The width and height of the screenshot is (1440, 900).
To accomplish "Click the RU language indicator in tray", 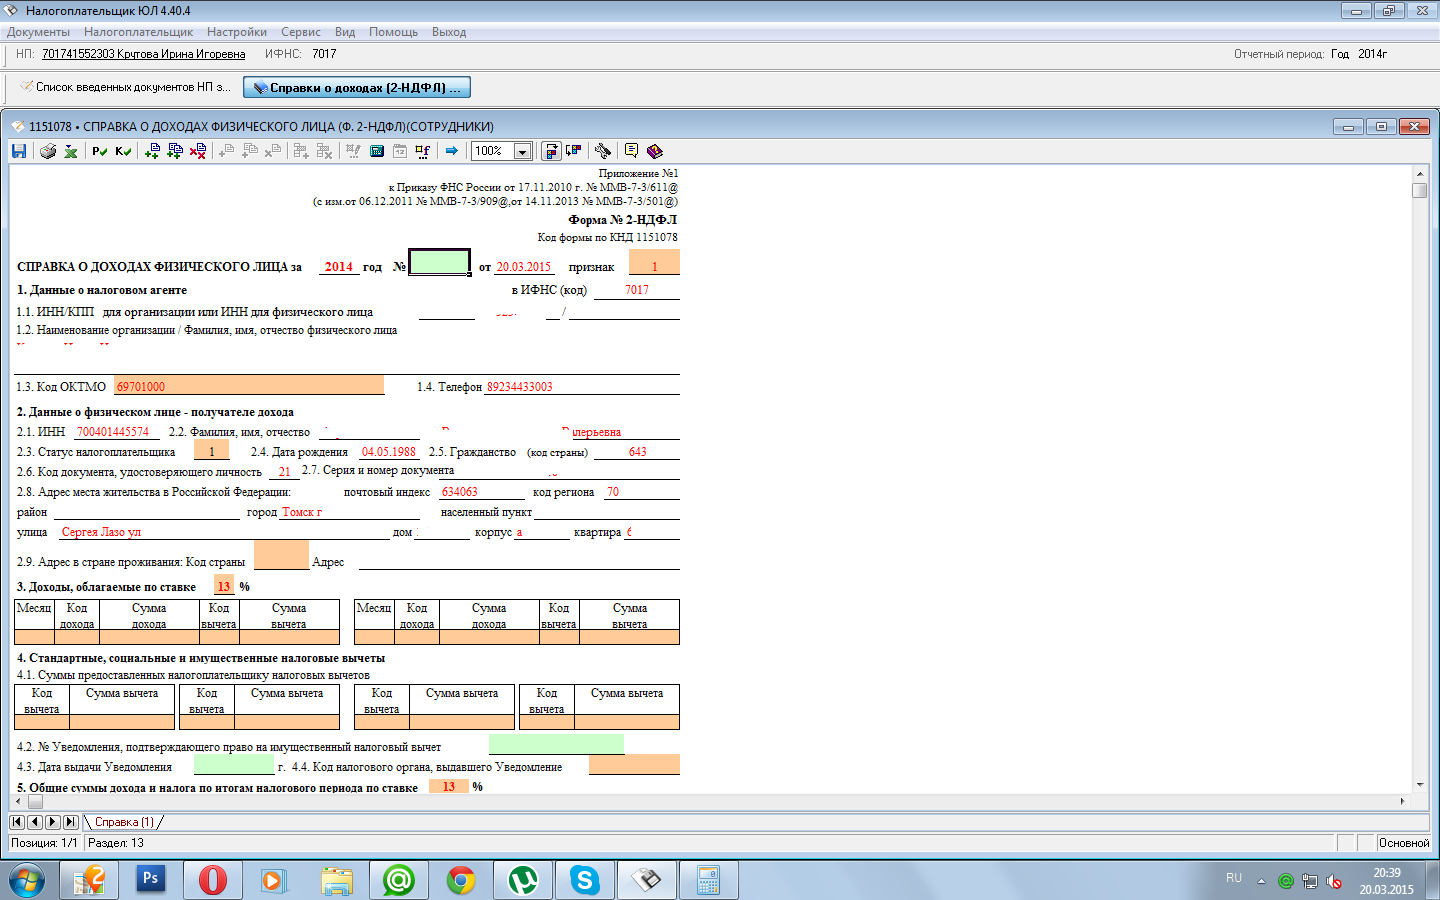I will click(1234, 878).
